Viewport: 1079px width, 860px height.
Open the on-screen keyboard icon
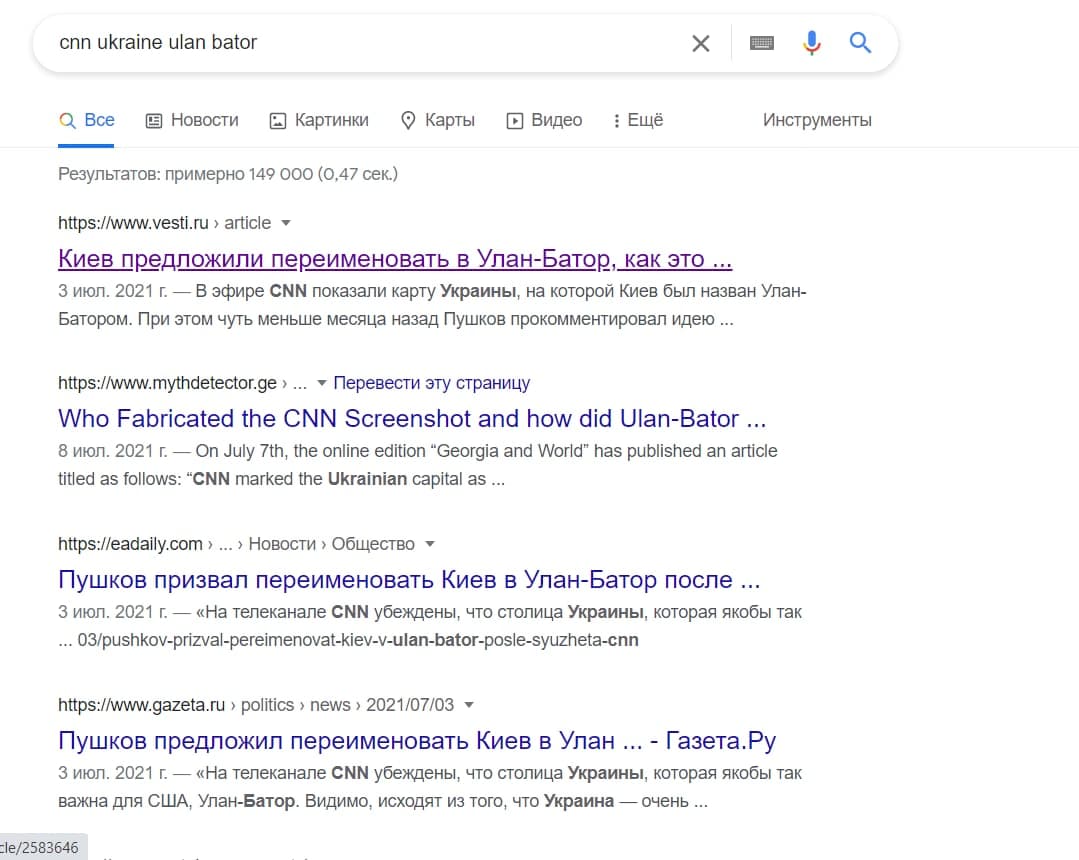coord(761,43)
